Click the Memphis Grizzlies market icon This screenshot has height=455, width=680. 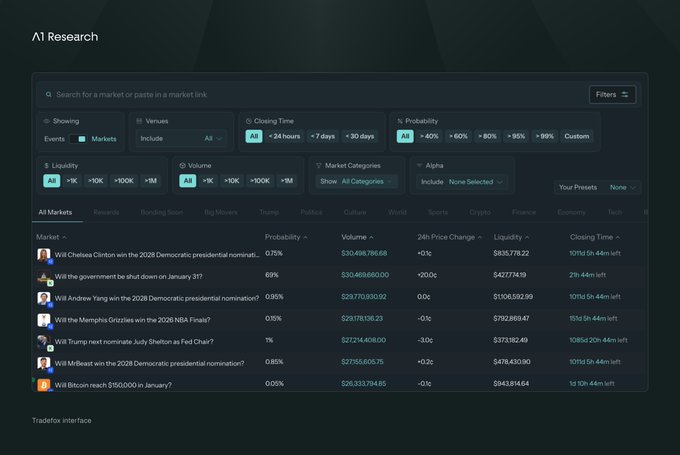44,320
